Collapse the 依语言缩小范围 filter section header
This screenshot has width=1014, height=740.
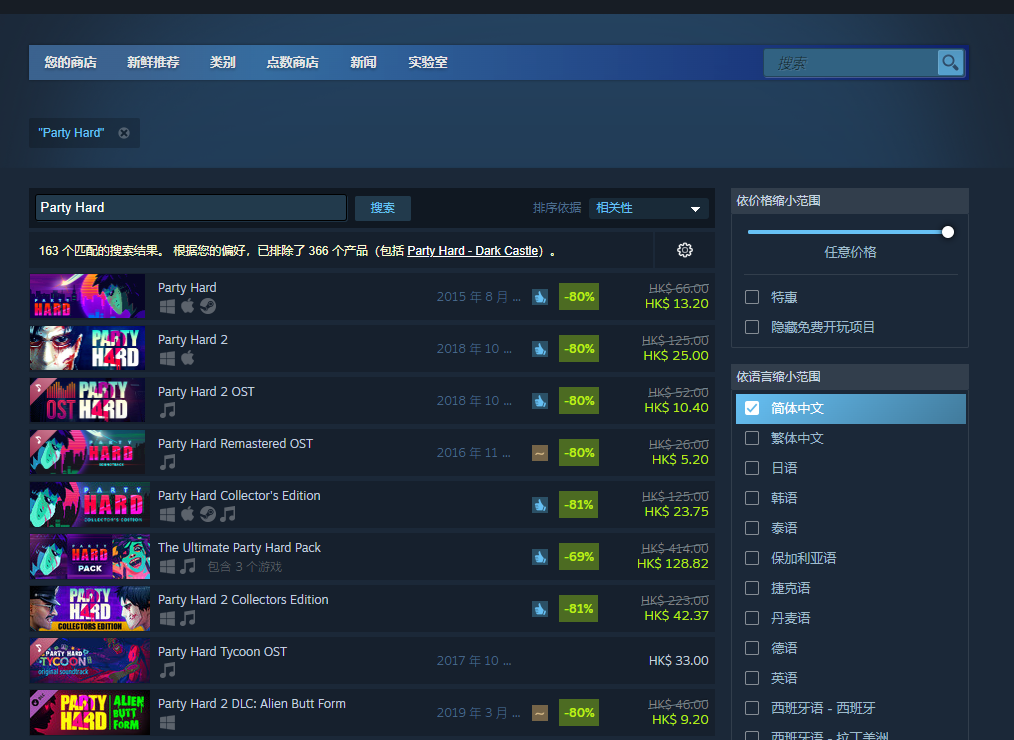(850, 377)
